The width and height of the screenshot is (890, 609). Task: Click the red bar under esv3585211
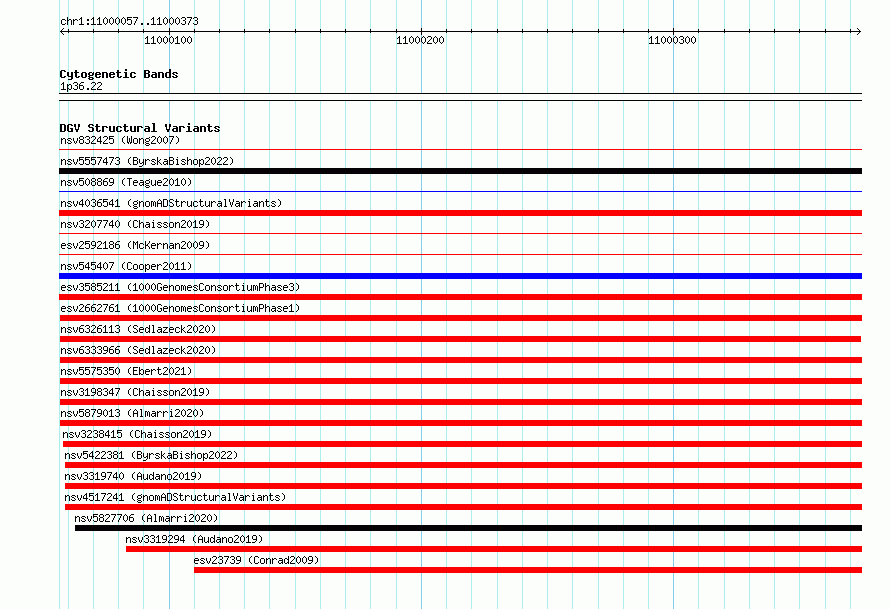[x=460, y=297]
